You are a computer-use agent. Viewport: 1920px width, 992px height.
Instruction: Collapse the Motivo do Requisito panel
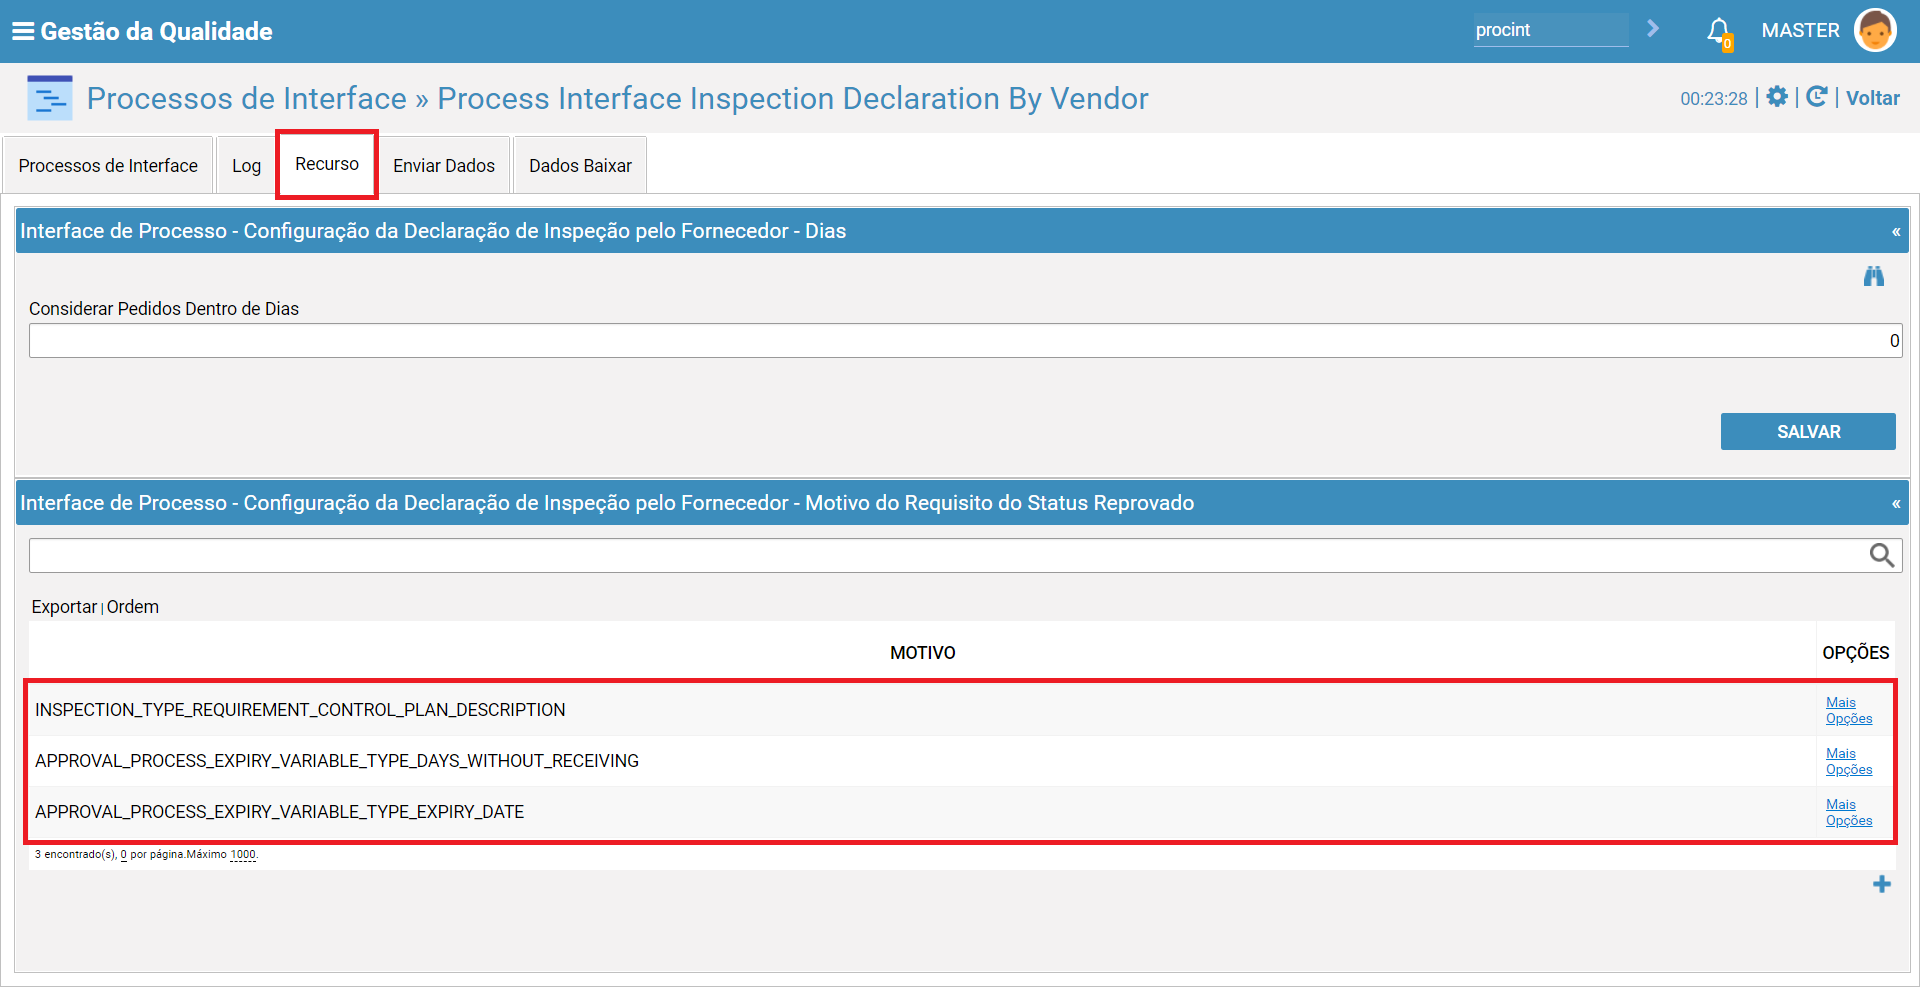click(1896, 503)
